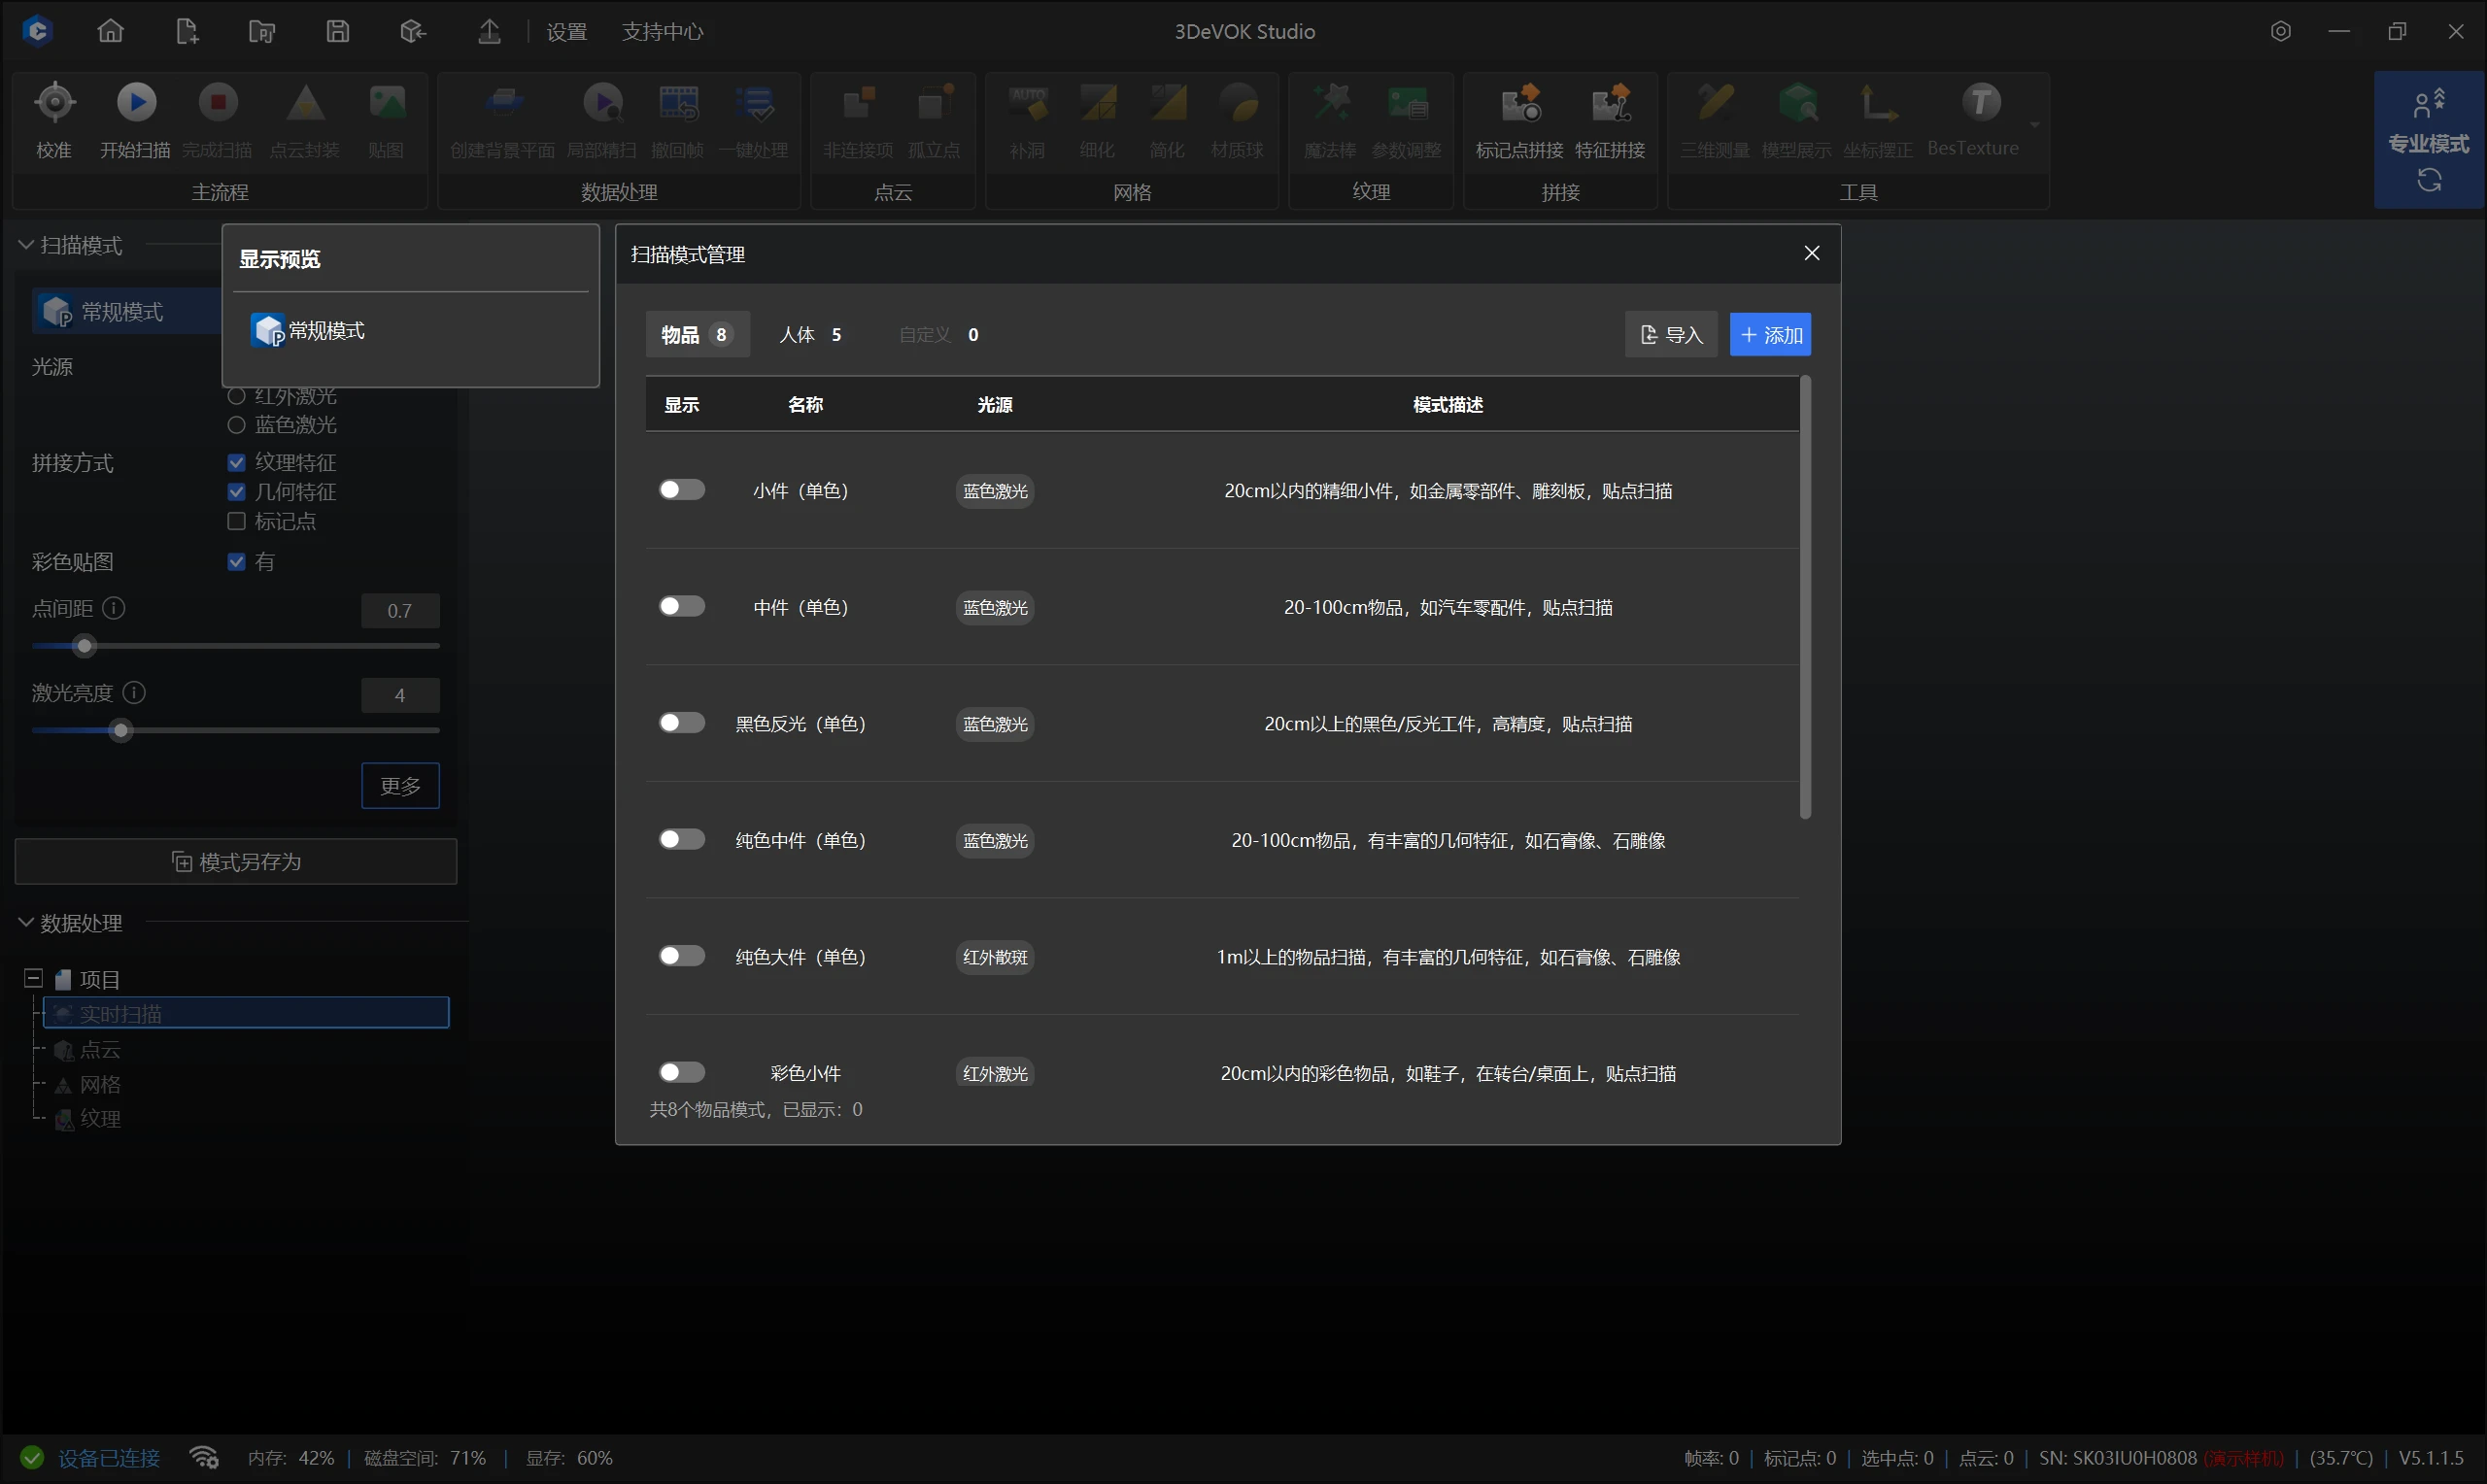This screenshot has height=1484, width=2487.
Task: Switch to the 人体 tab
Action: (810, 335)
